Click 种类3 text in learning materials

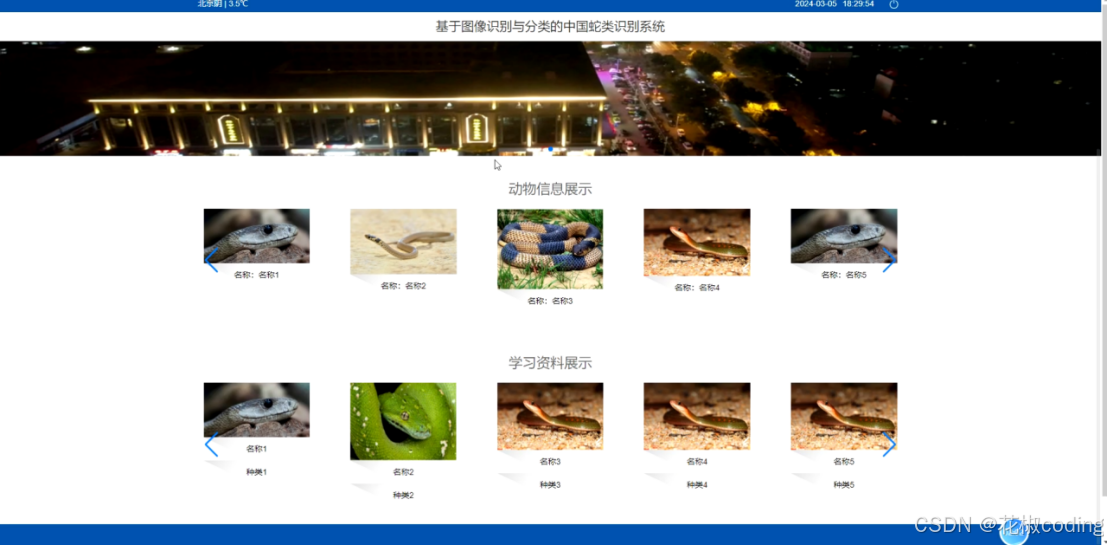pos(550,485)
